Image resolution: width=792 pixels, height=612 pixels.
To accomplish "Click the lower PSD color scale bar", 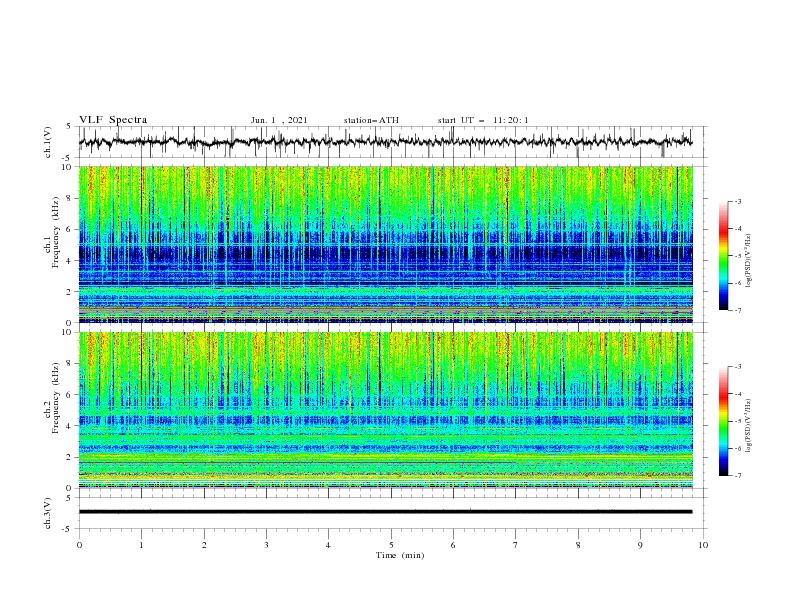I will tap(723, 421).
